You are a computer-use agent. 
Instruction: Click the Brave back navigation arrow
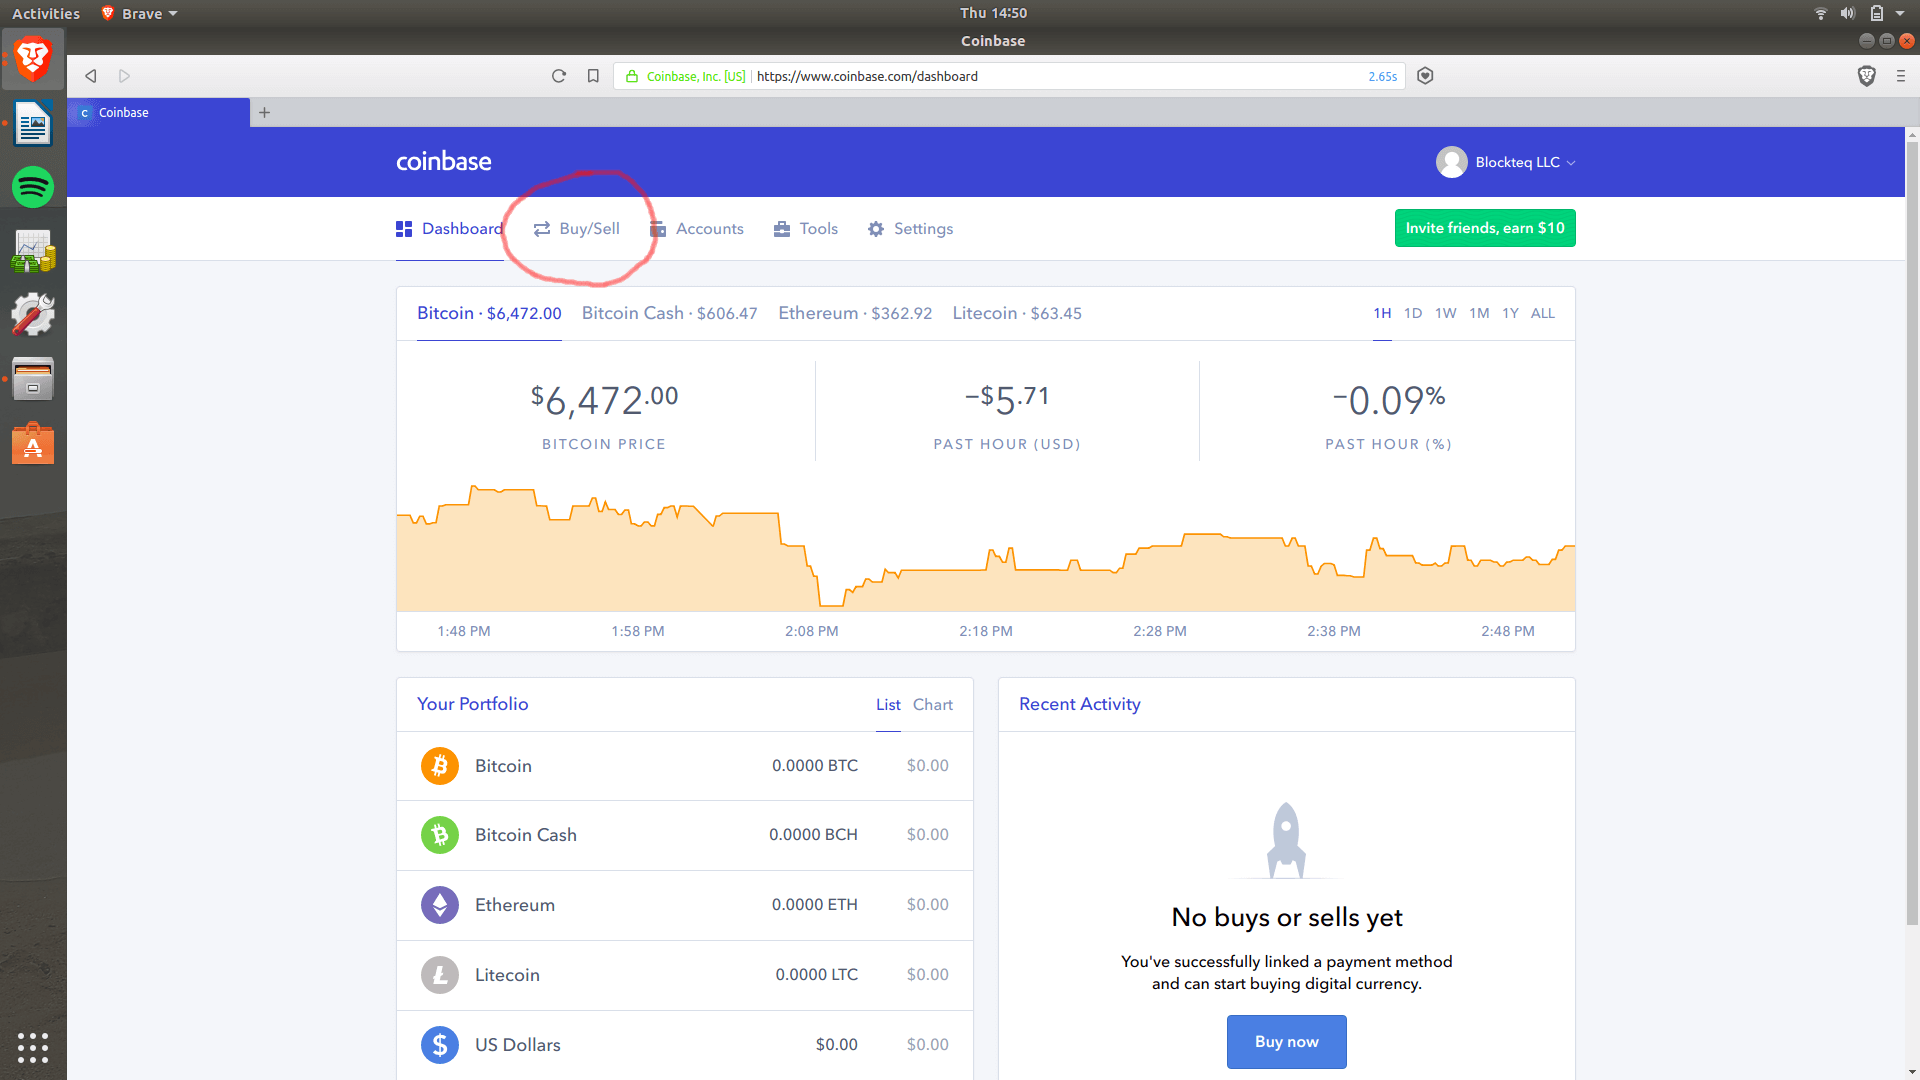pos(91,76)
